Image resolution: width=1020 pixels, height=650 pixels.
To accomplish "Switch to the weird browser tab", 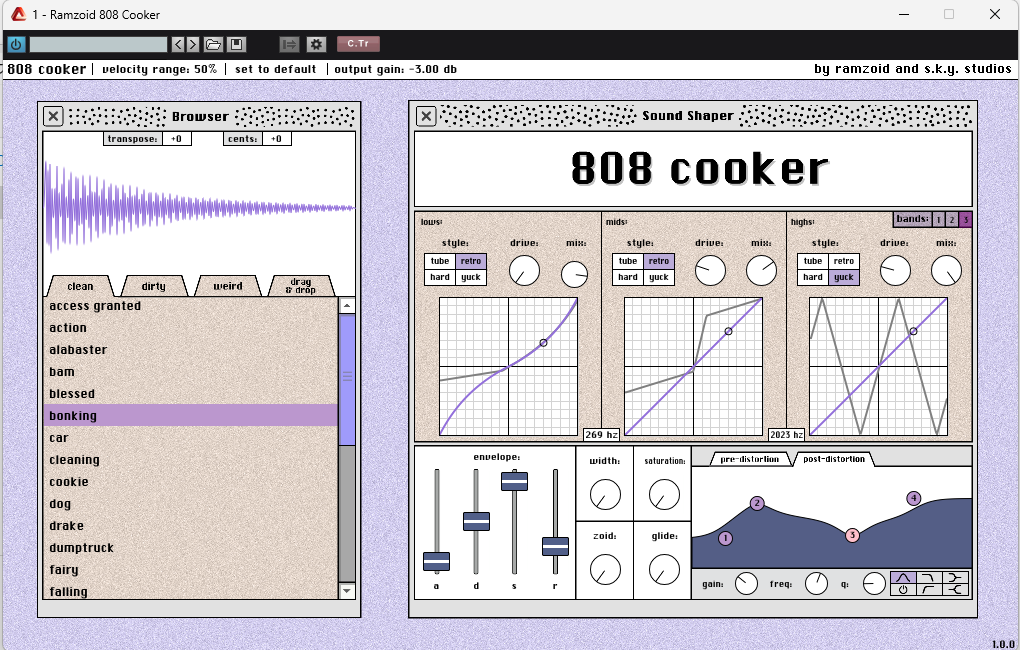I will pos(228,286).
